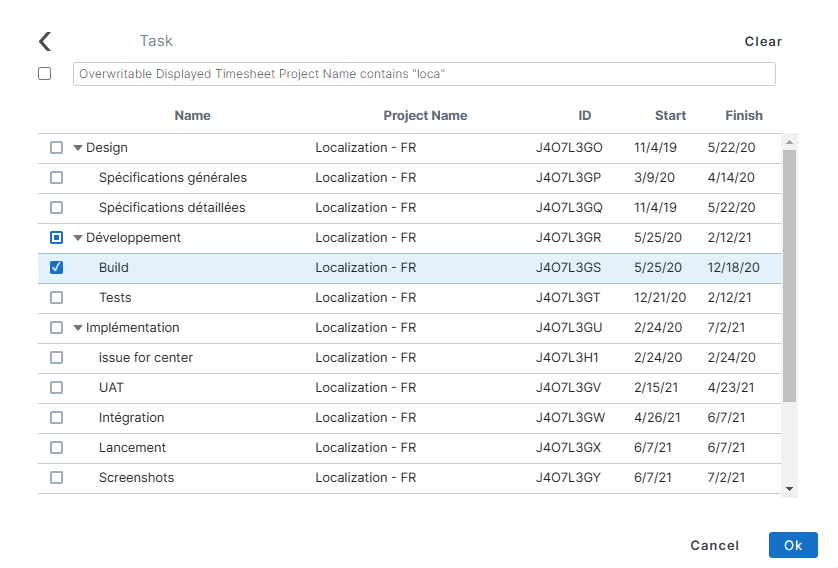Sort by the Name column header
The width and height of the screenshot is (838, 568).
click(x=192, y=116)
